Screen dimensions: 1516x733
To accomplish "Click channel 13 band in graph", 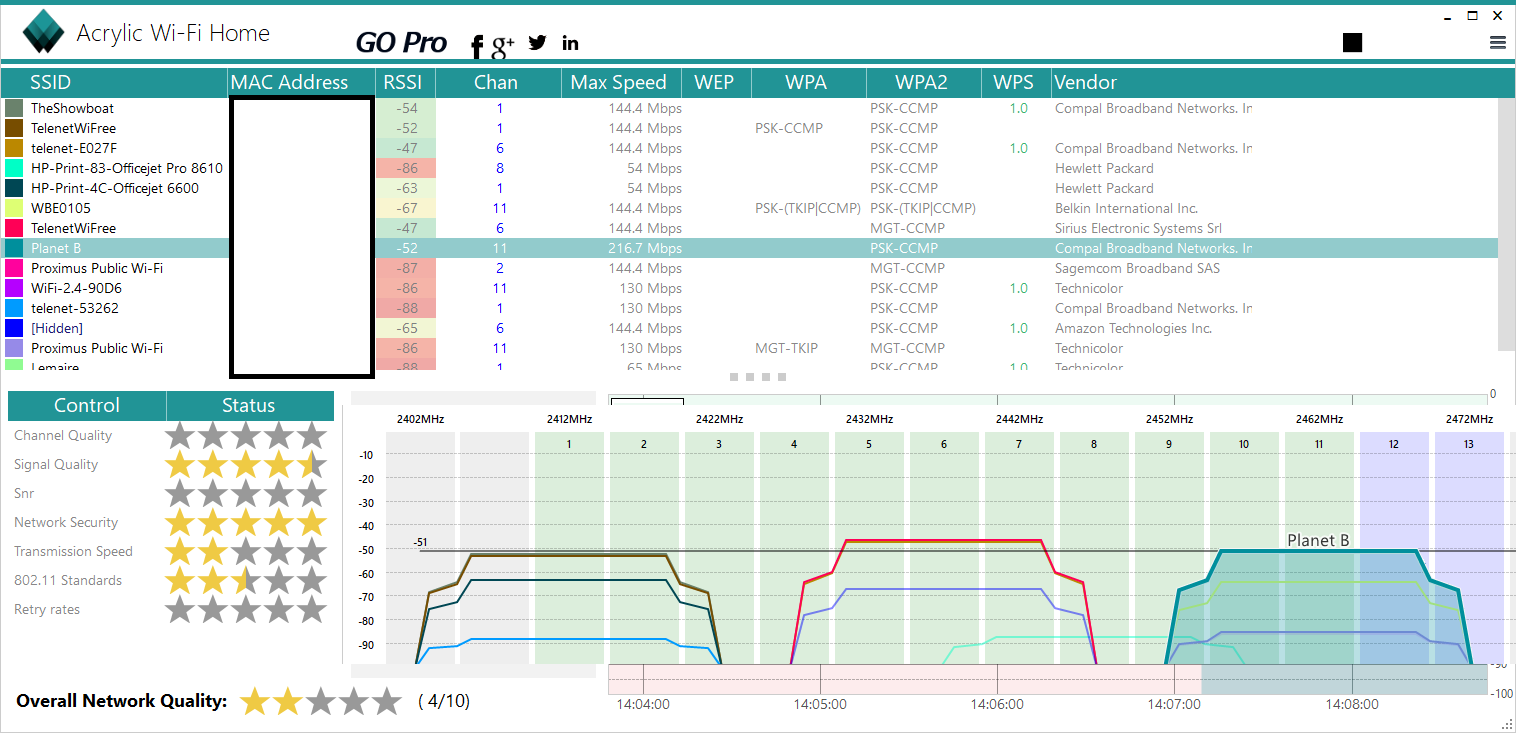I will 1469,547.
